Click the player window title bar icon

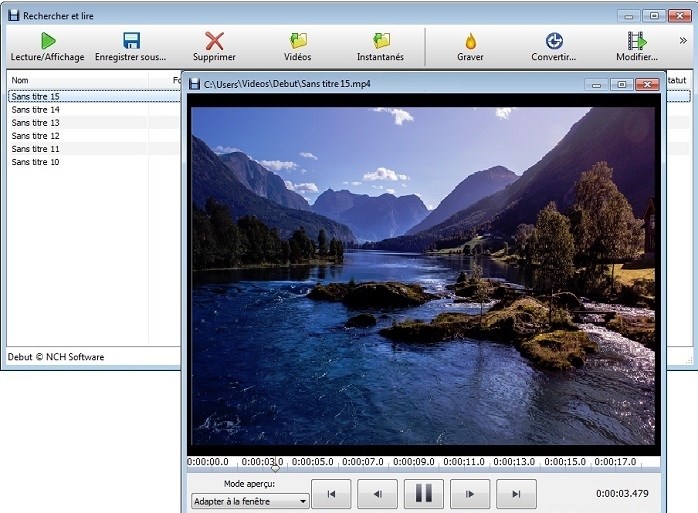tap(195, 84)
